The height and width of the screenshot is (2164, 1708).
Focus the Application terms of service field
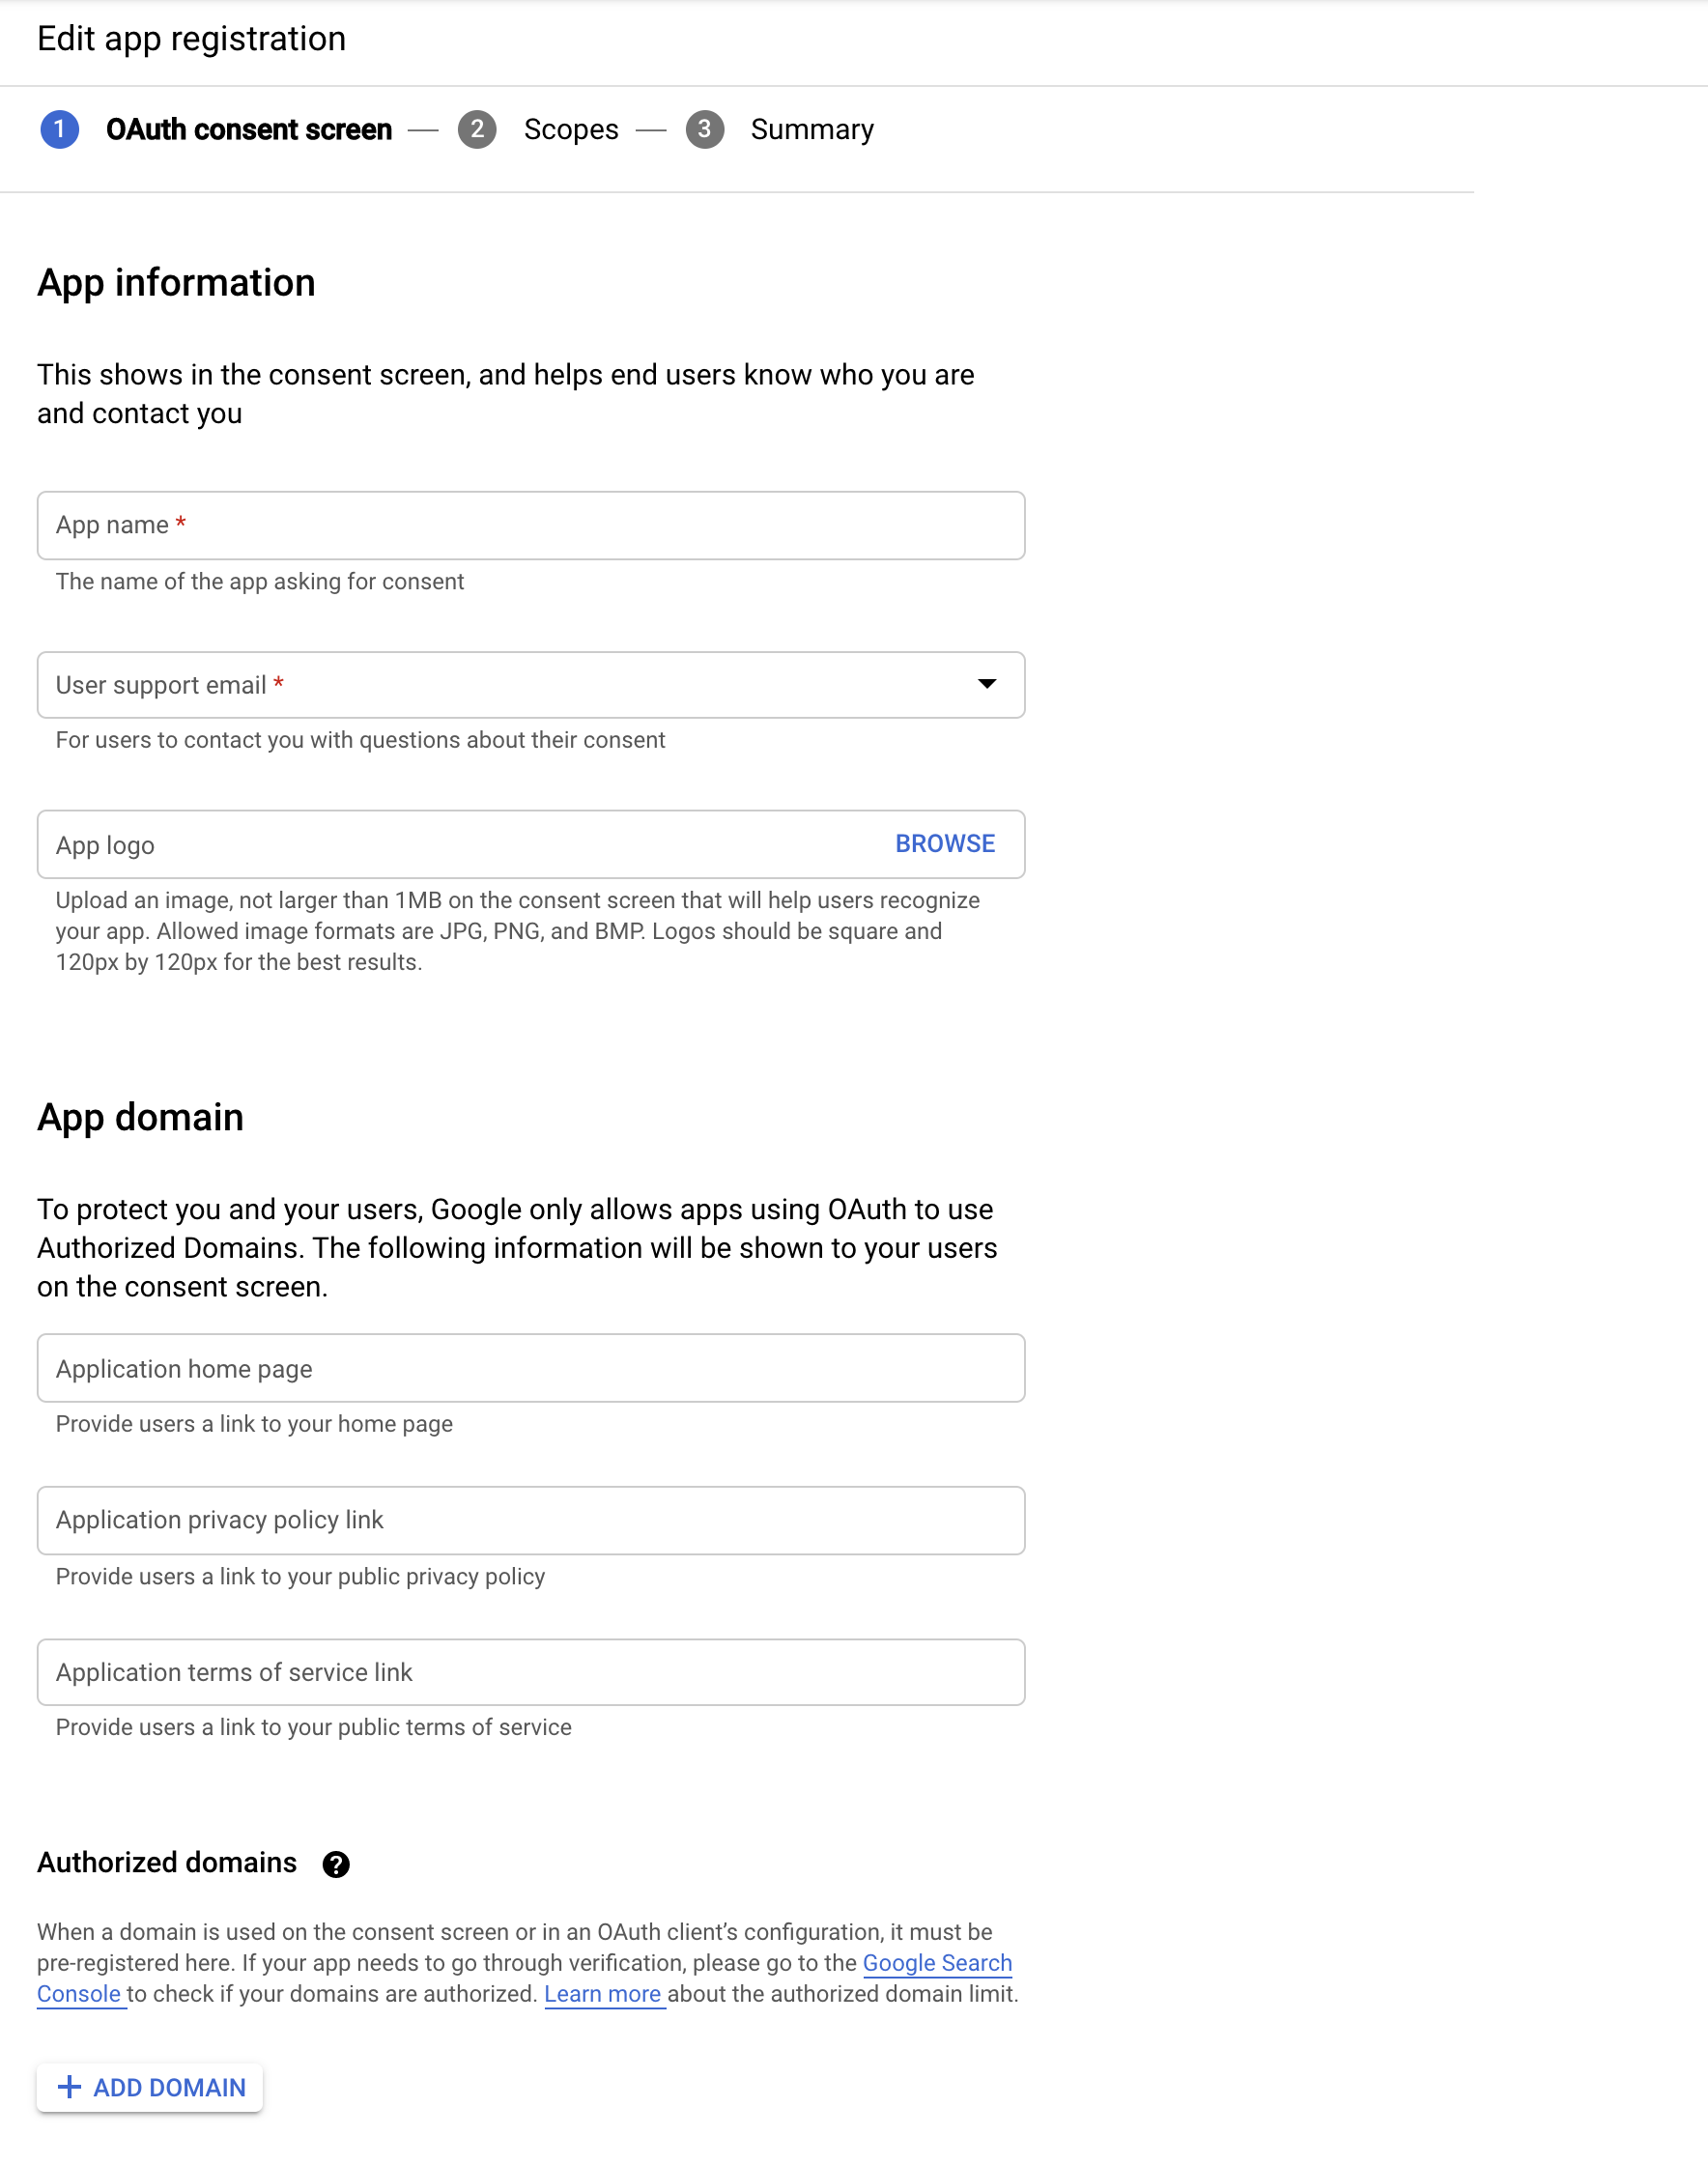[530, 1672]
